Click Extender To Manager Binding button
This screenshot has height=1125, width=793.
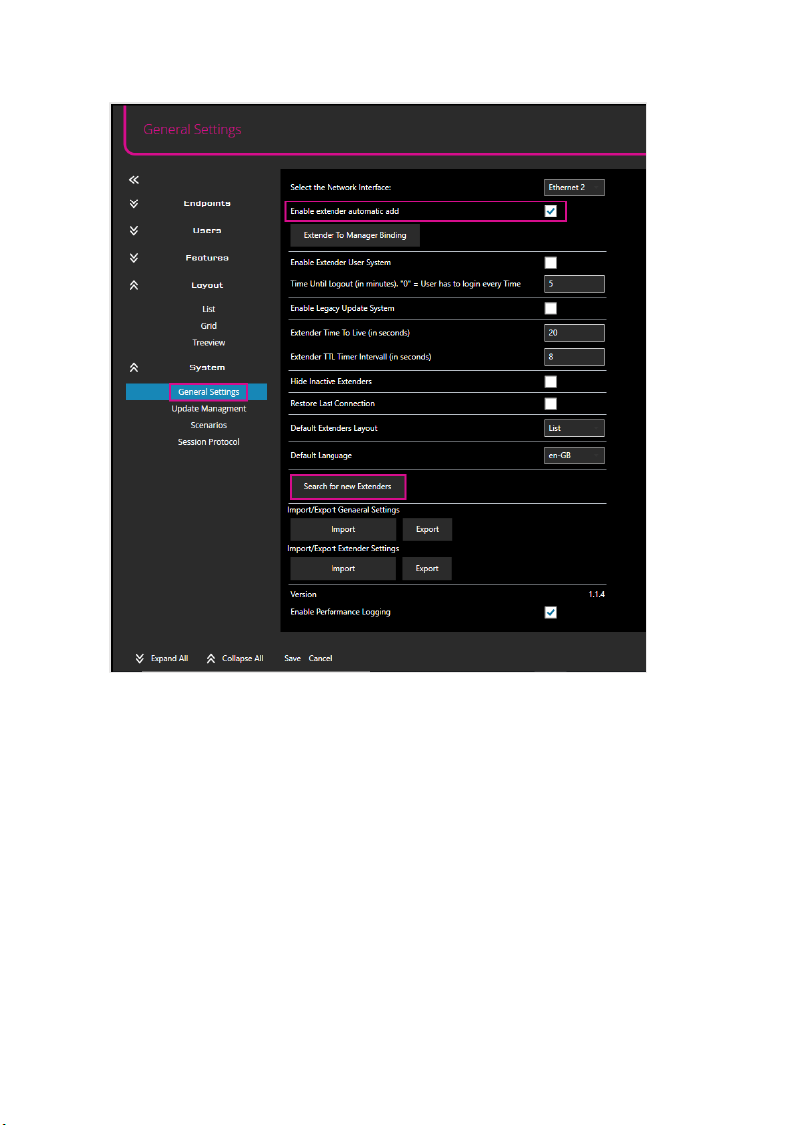coord(355,235)
